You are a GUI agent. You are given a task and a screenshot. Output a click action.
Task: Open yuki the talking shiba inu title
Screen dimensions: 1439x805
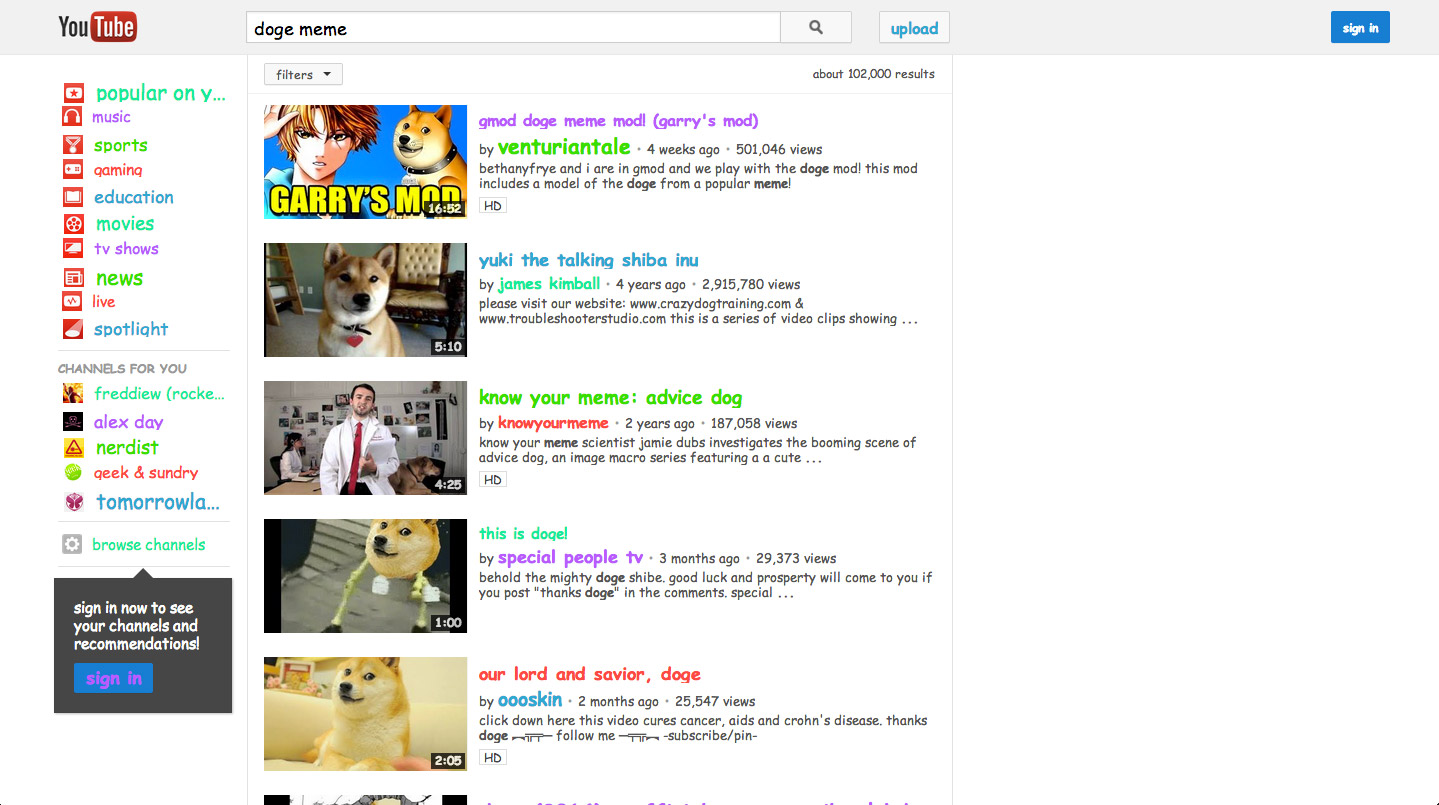(x=588, y=260)
